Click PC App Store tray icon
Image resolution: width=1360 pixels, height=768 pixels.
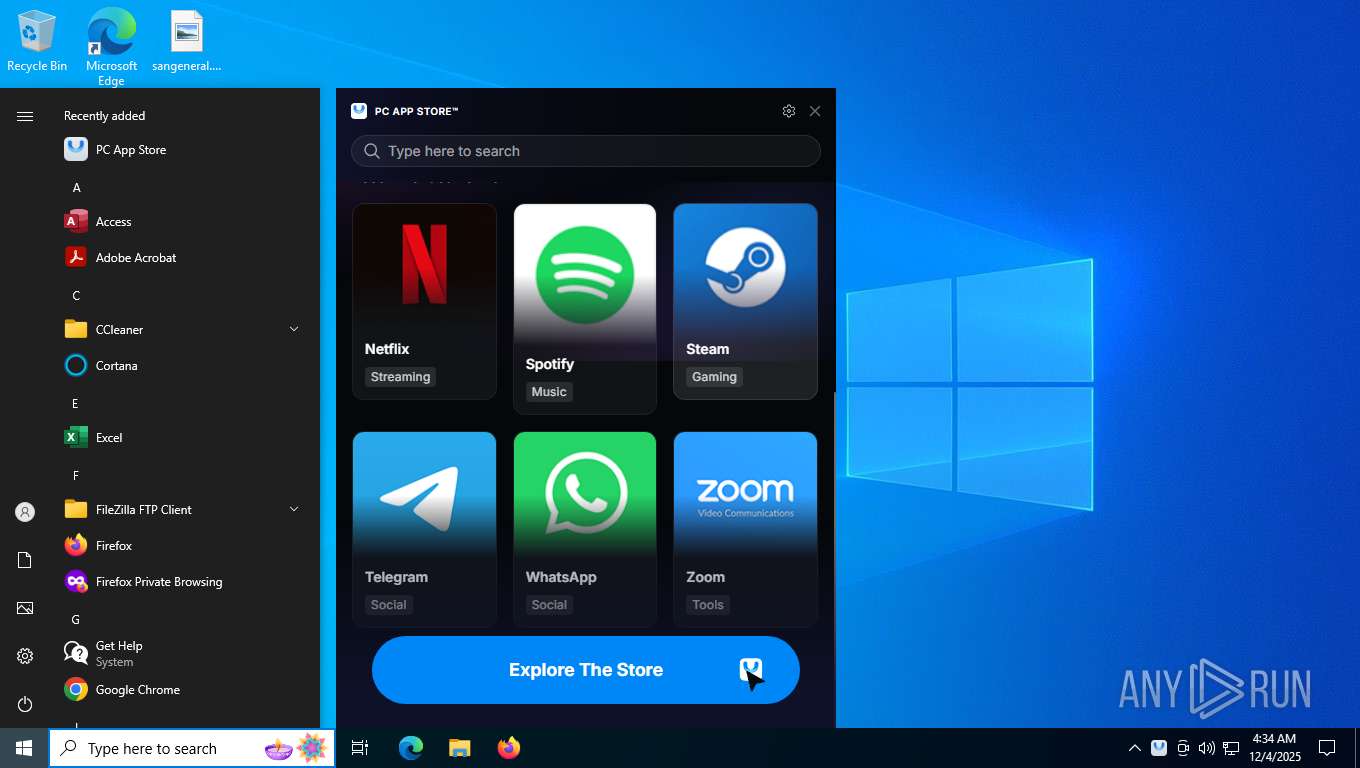(x=1159, y=748)
